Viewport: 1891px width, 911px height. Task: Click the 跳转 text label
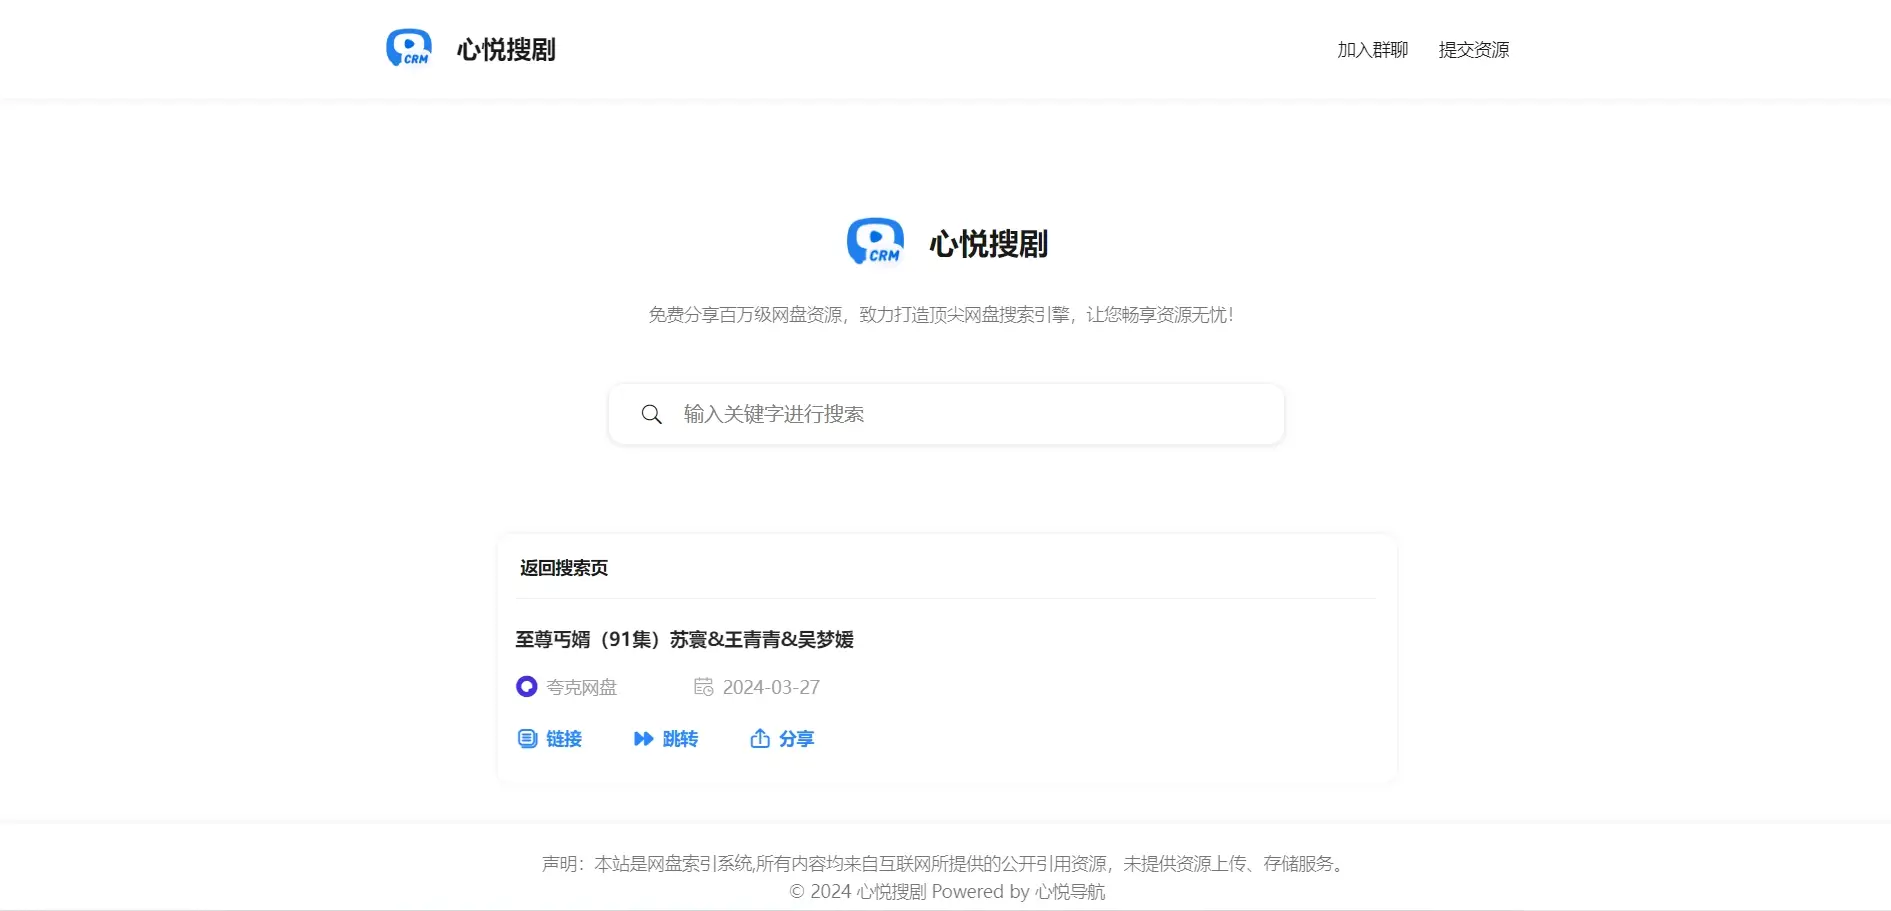(x=680, y=739)
